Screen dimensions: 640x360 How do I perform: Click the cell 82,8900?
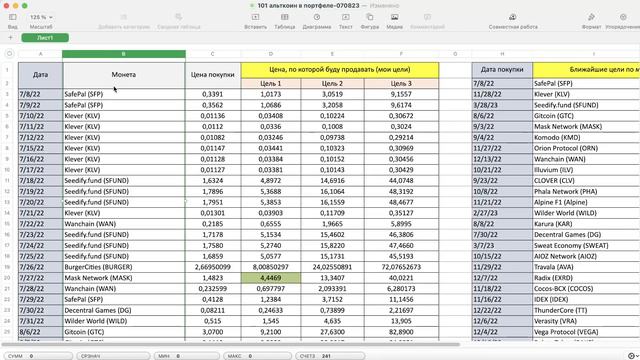(401, 332)
